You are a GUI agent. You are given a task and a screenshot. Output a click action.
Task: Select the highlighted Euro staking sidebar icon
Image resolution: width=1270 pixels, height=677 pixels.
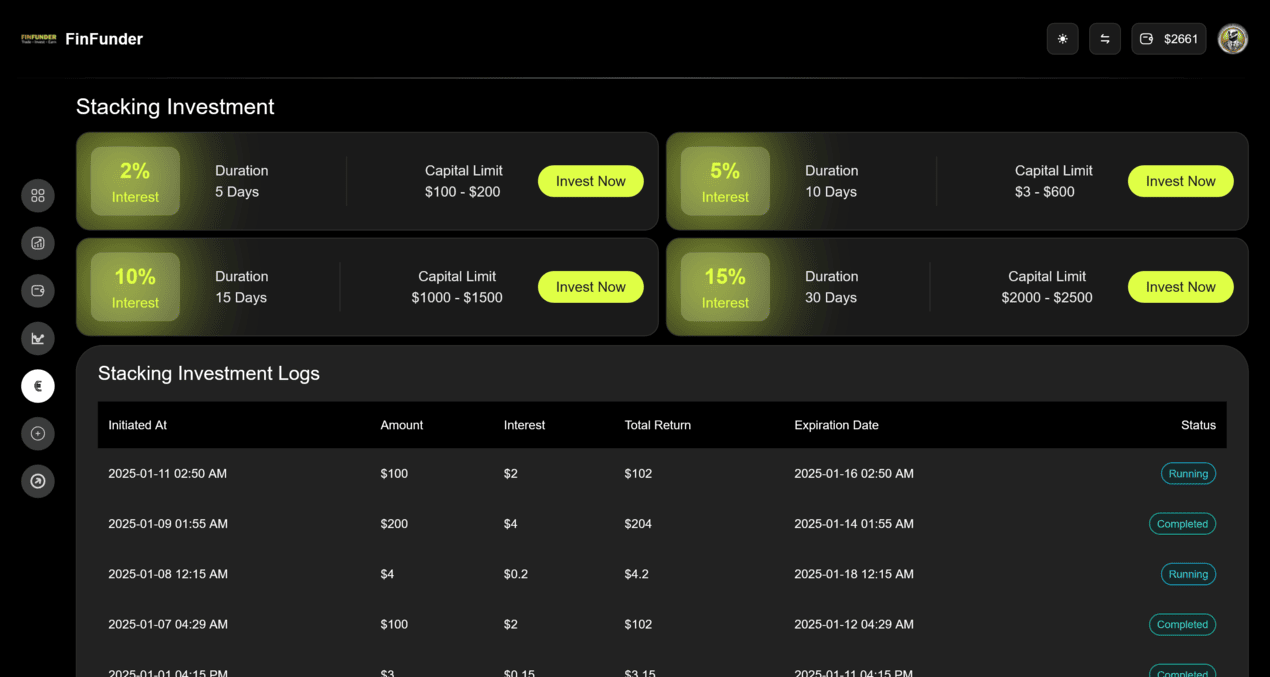pos(38,385)
